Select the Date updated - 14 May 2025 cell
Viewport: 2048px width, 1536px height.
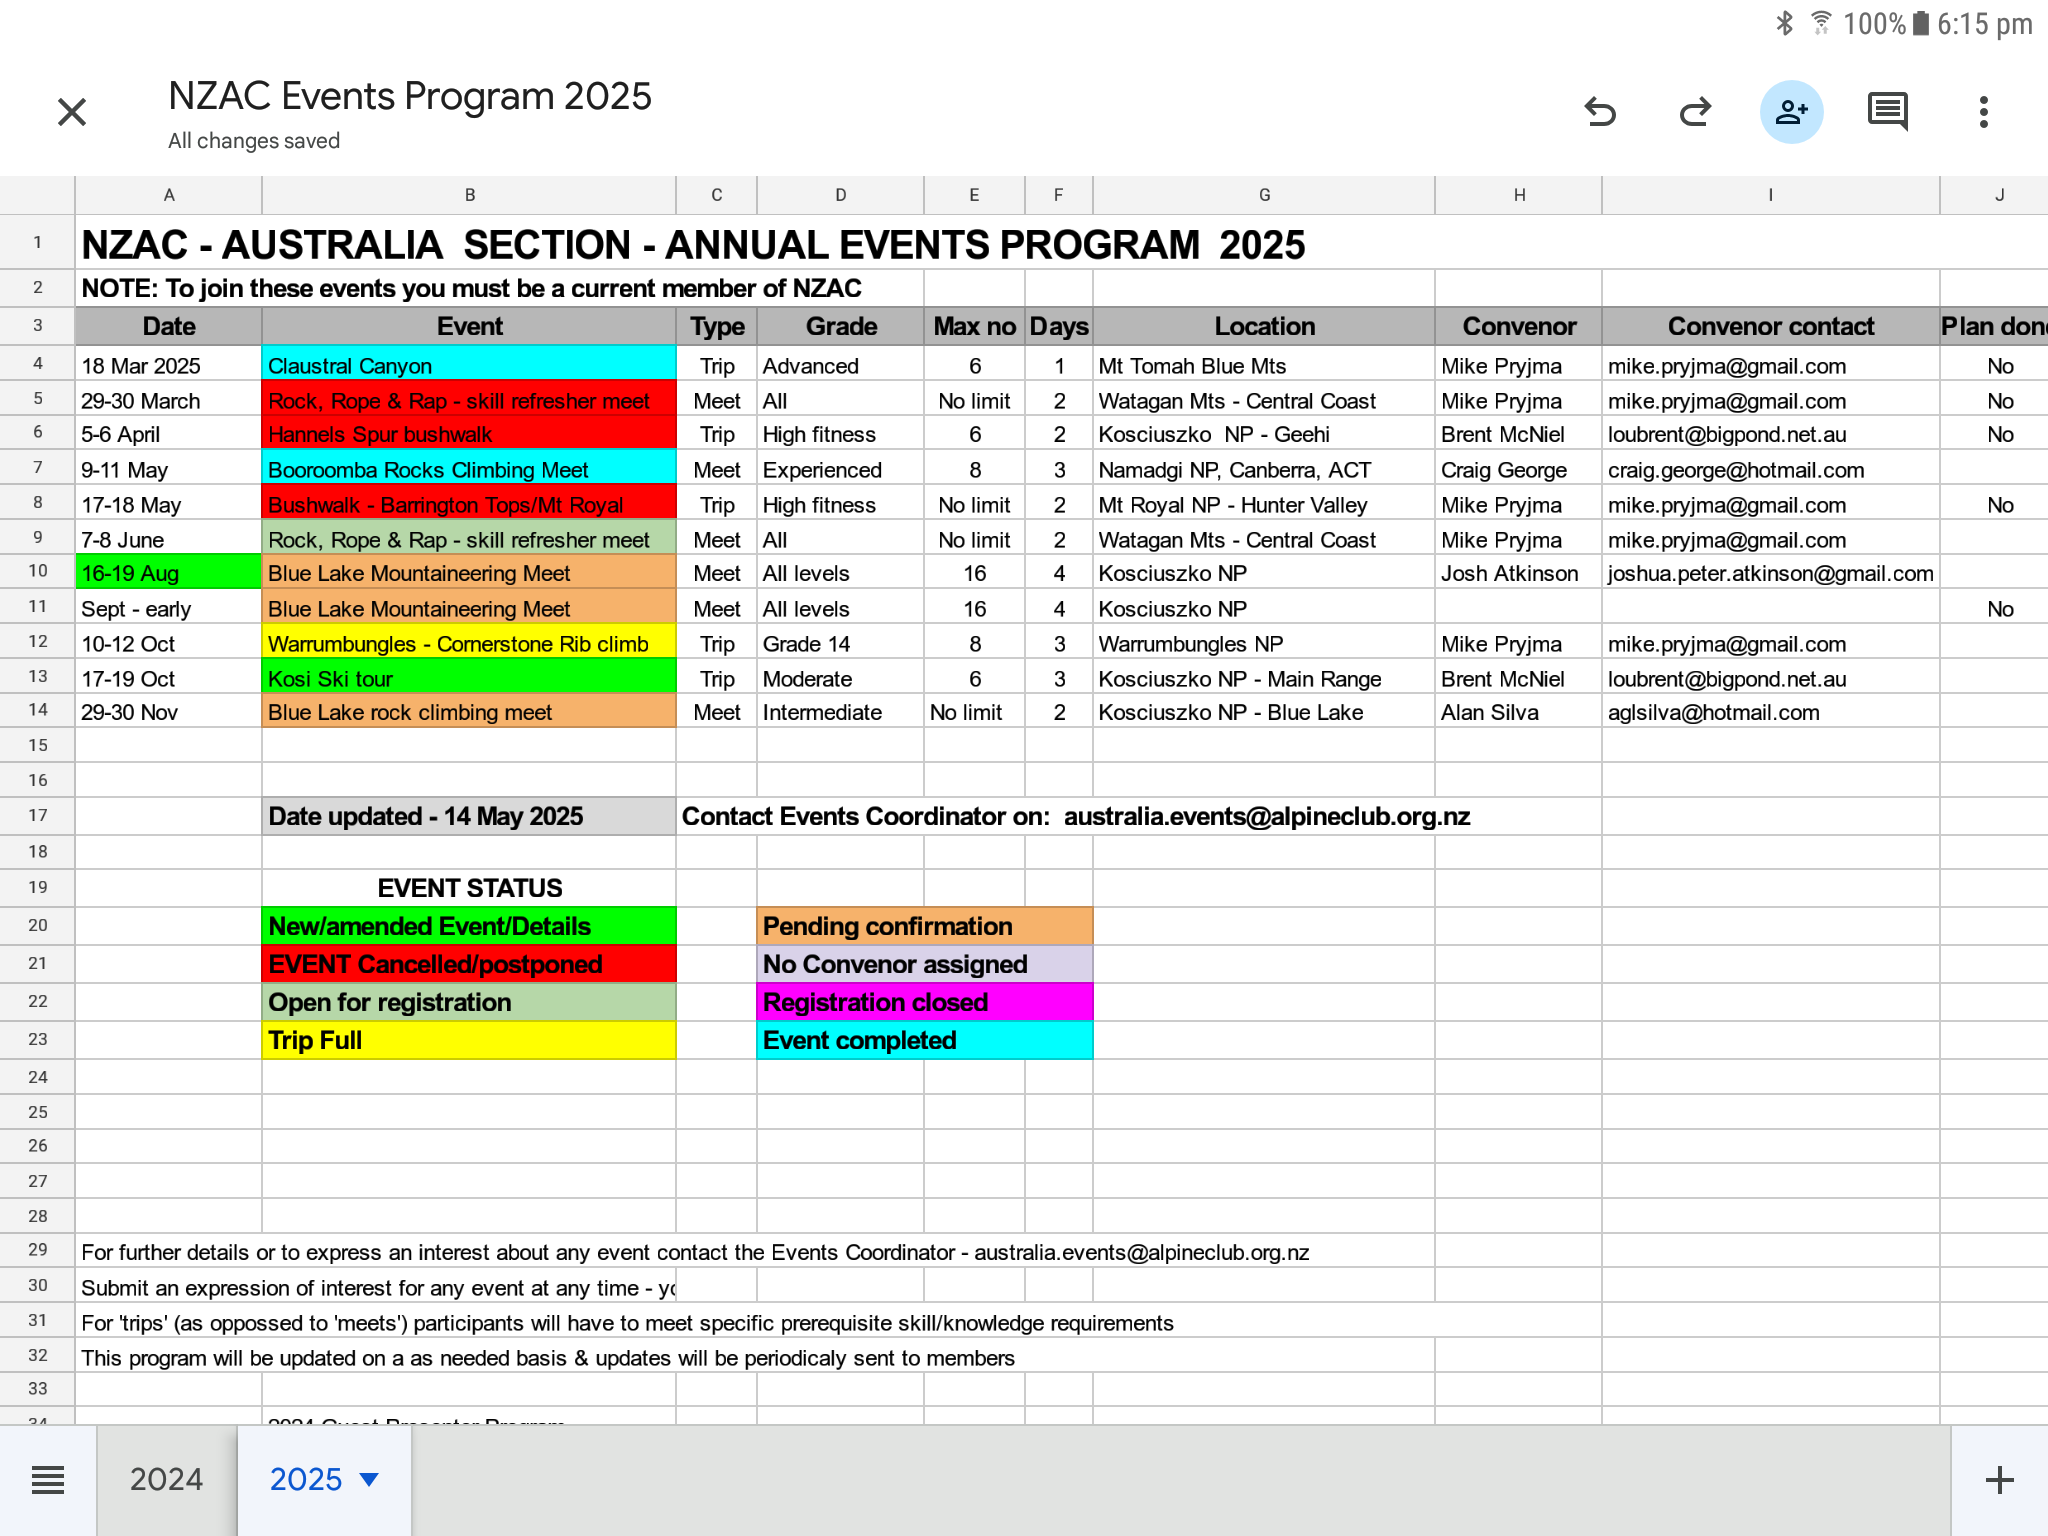[469, 816]
